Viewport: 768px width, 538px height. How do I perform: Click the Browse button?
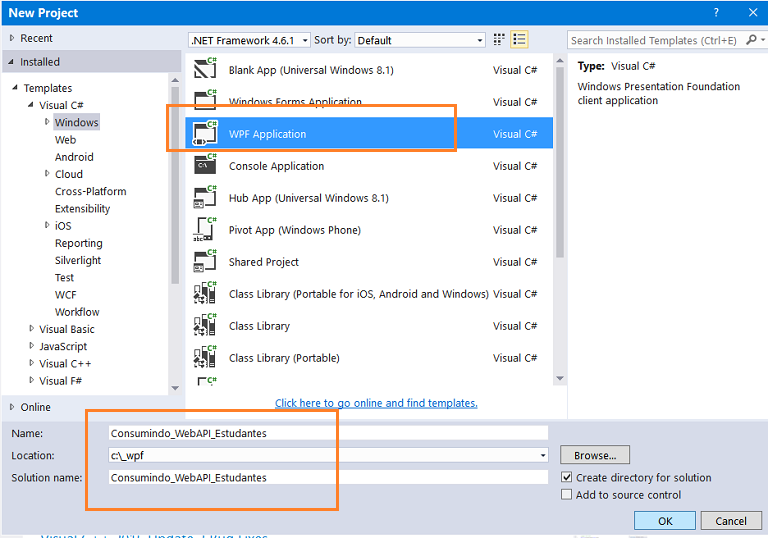pos(594,455)
